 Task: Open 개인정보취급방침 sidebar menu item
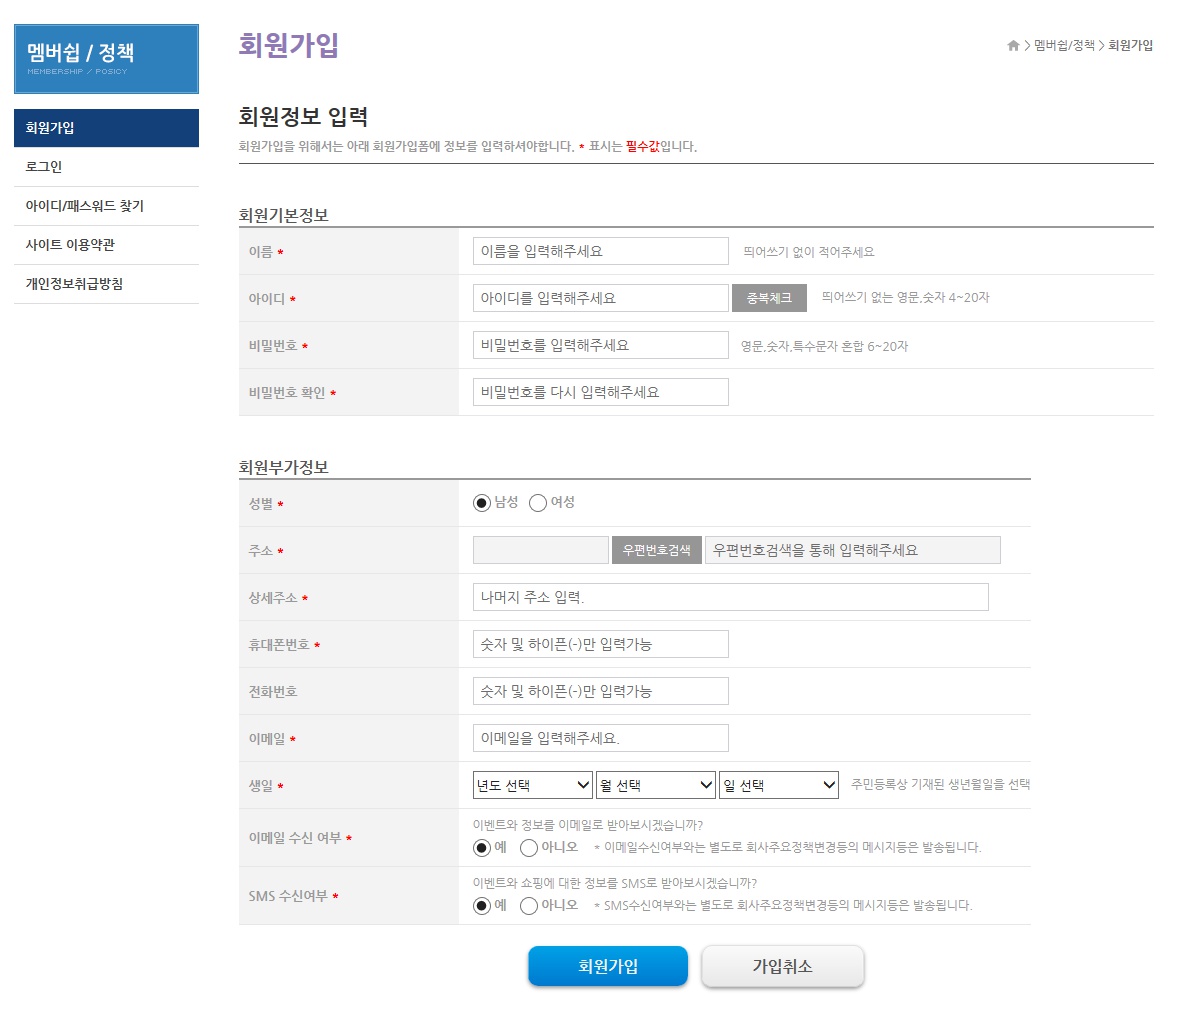coord(74,284)
